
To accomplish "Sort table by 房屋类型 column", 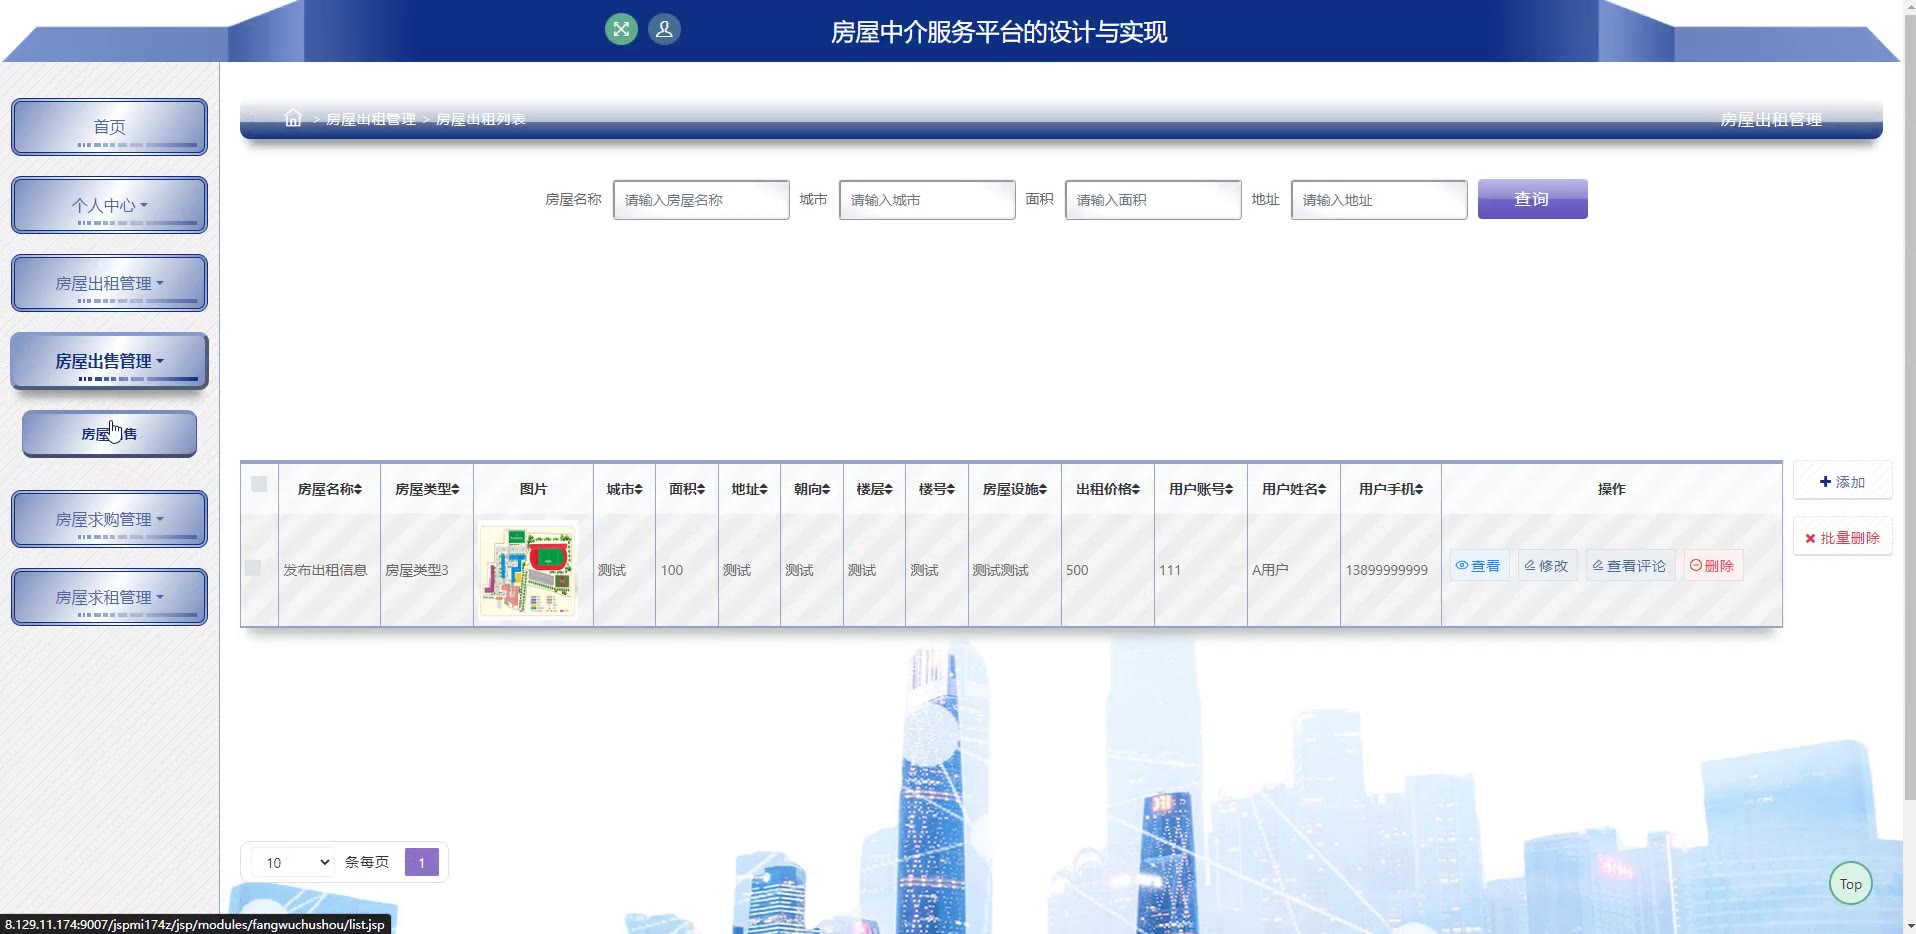I will tap(427, 489).
